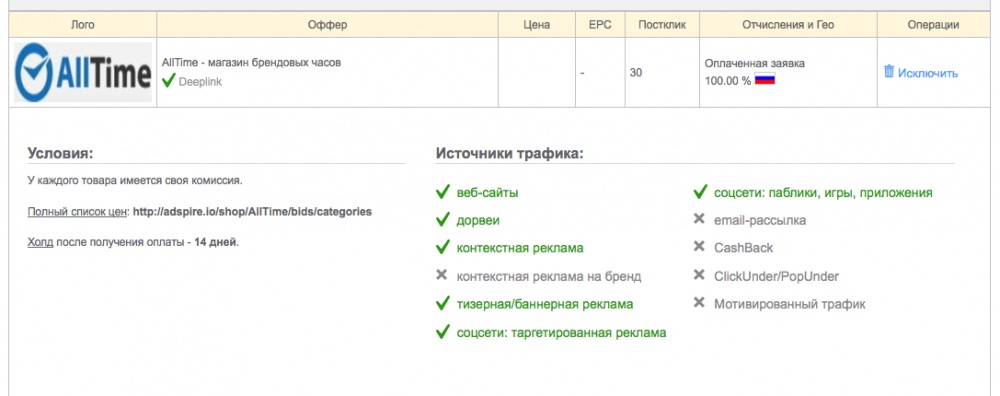Click the cross icon beside email-рассылка
Viewport: 1000px width, 396px height.
(x=699, y=219)
